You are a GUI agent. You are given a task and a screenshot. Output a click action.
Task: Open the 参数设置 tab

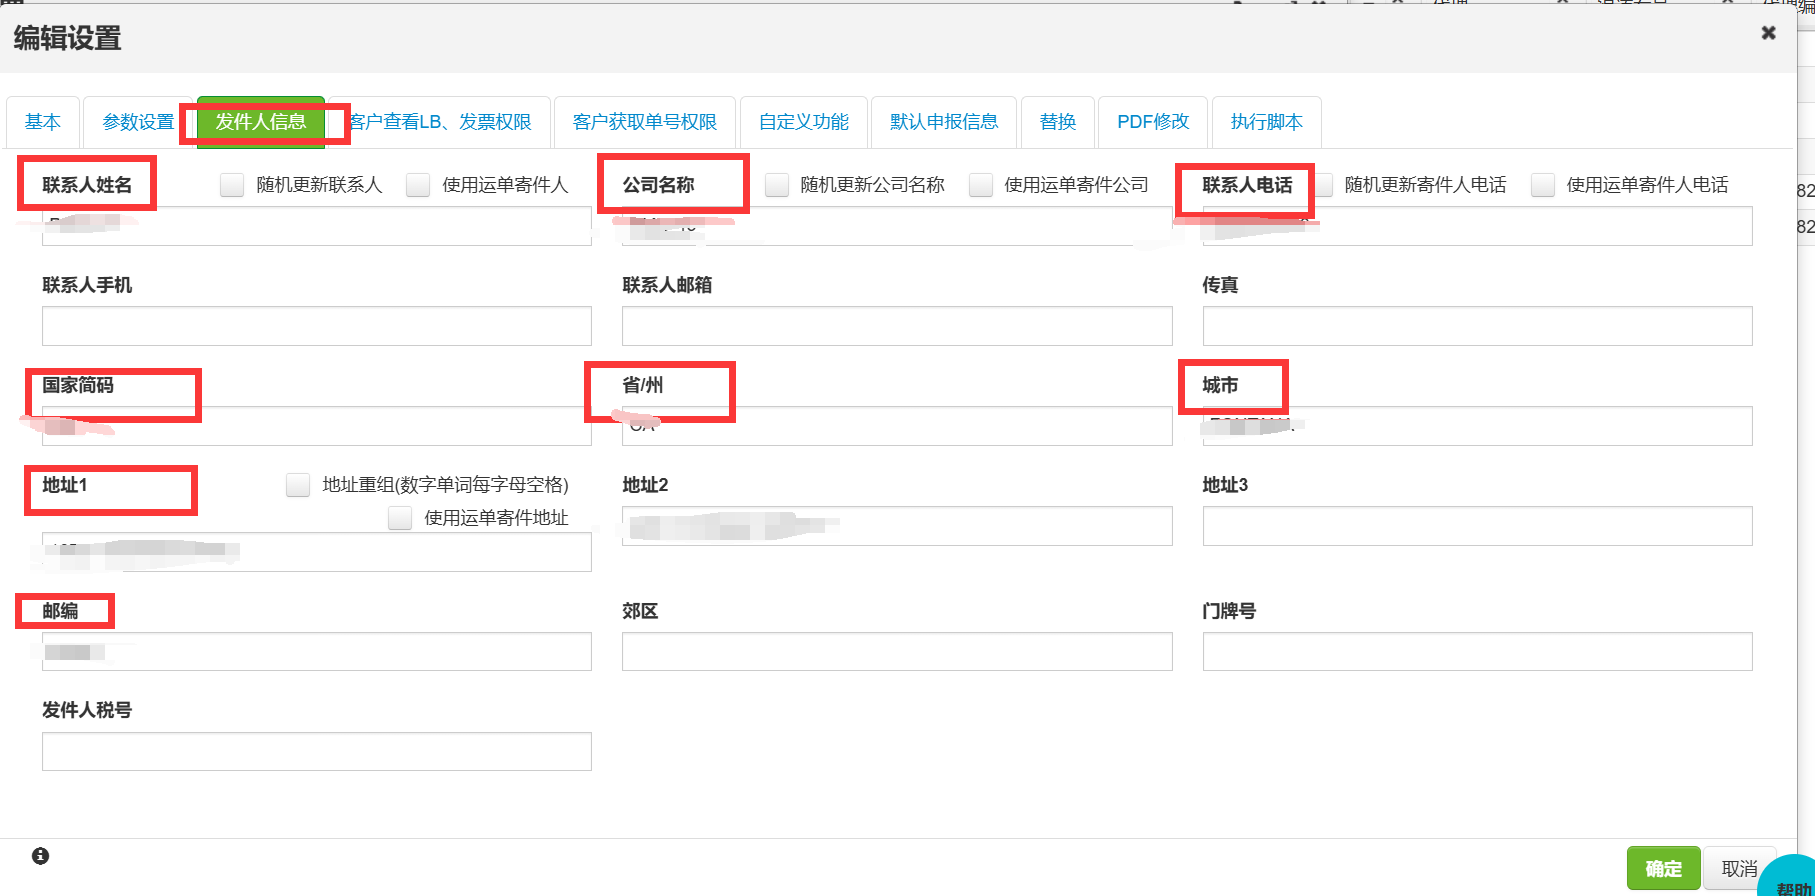click(x=138, y=122)
